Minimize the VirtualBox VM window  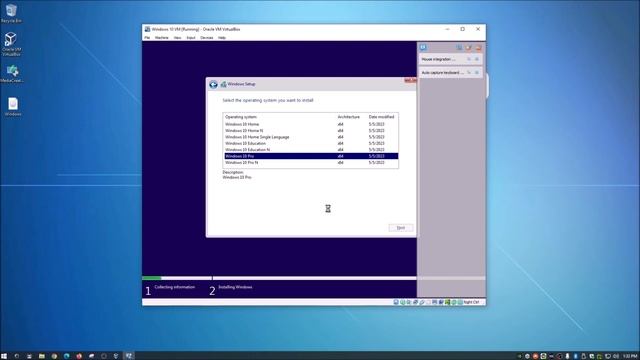coord(447,29)
